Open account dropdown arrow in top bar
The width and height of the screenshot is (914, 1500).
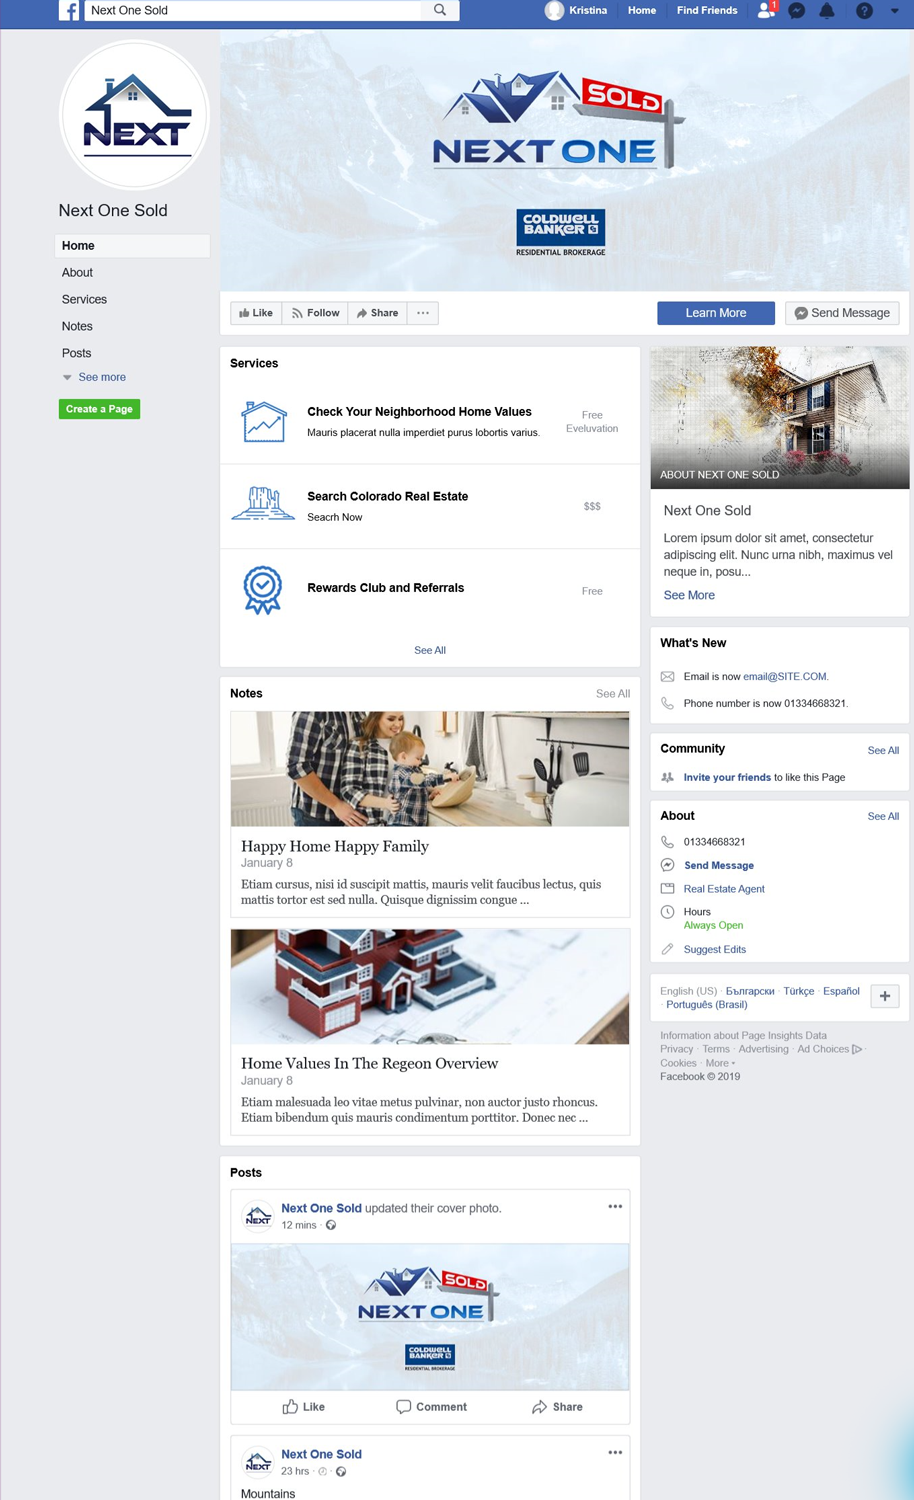(x=894, y=11)
